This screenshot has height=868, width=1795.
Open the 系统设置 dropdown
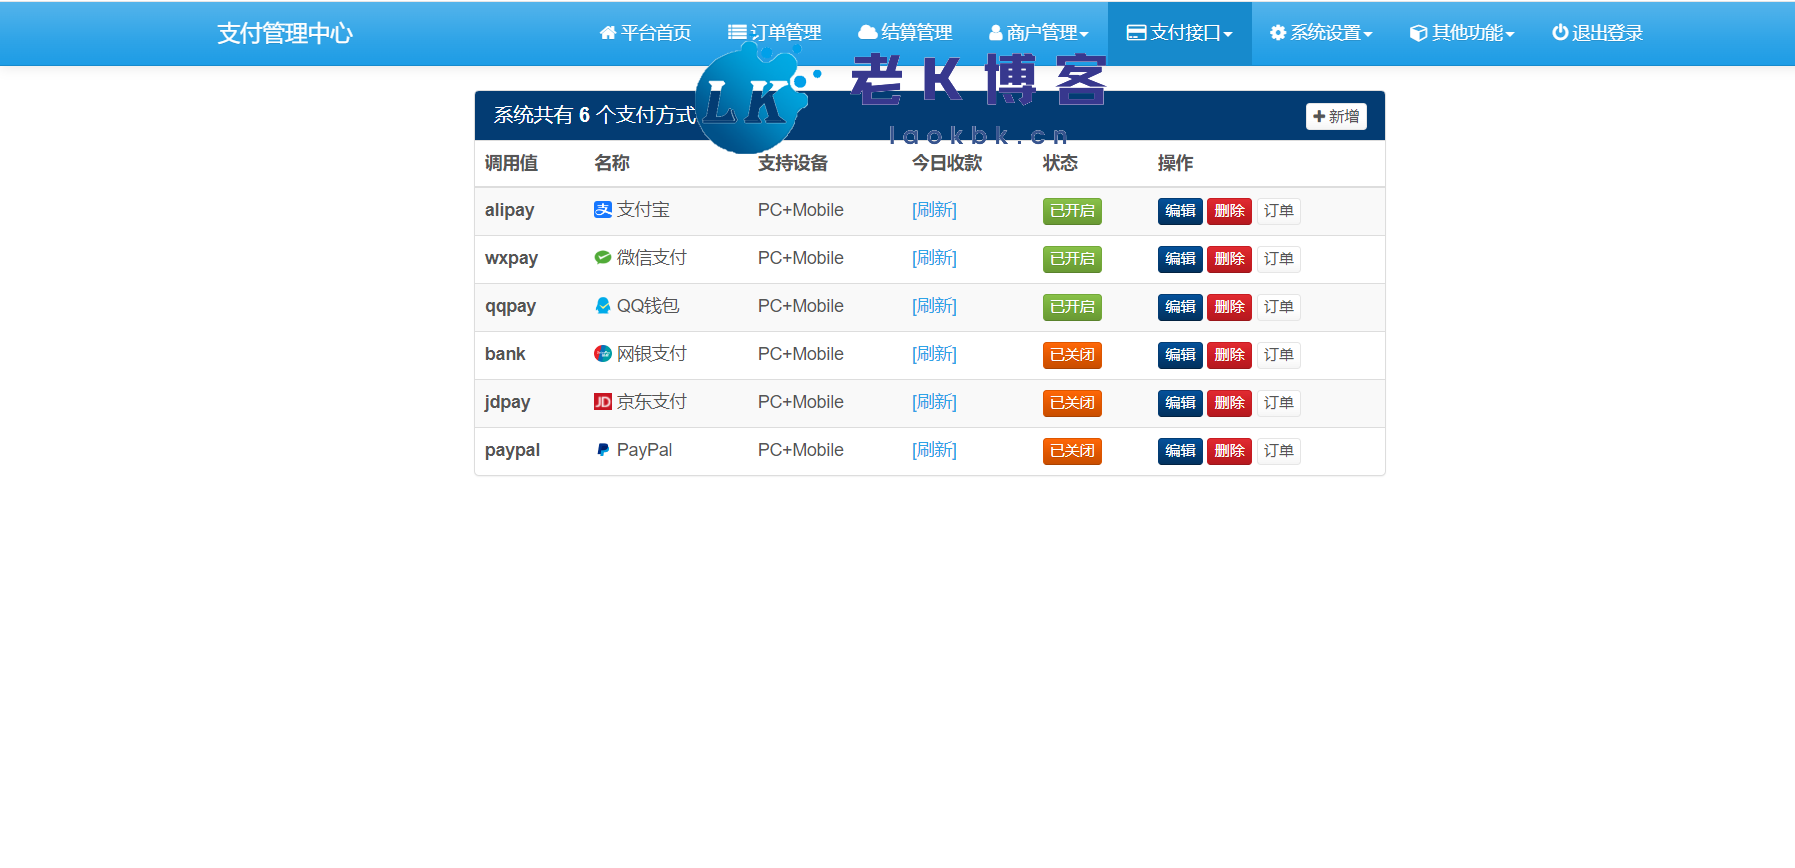coord(1321,33)
